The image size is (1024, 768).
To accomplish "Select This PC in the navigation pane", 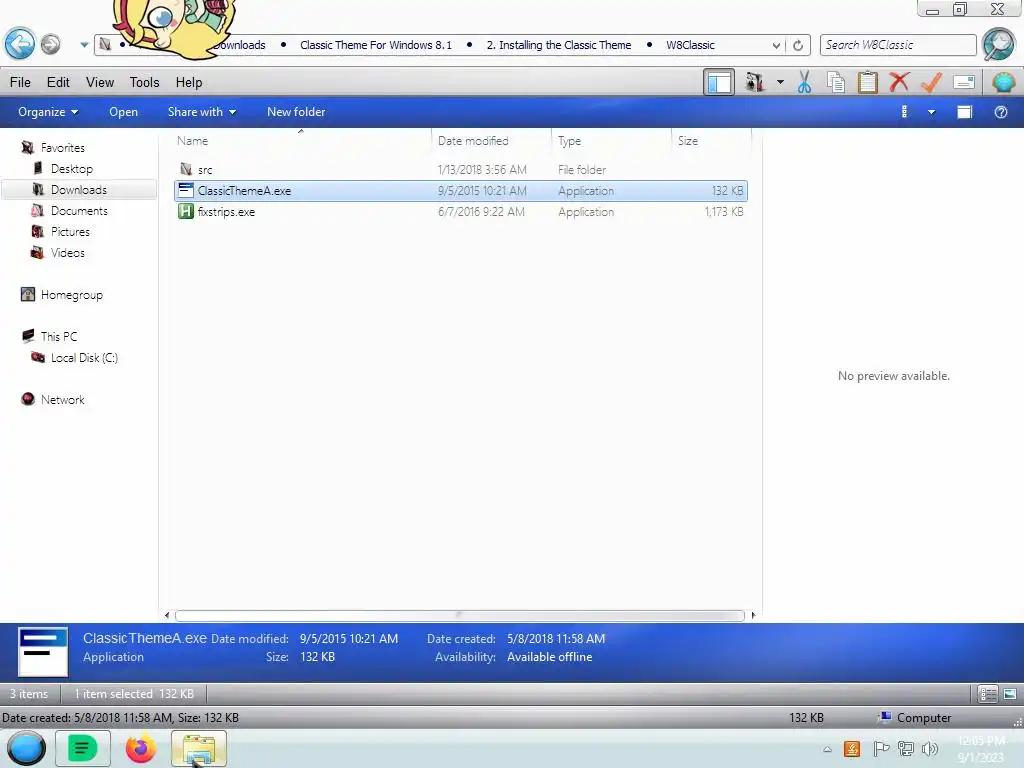I will (59, 336).
